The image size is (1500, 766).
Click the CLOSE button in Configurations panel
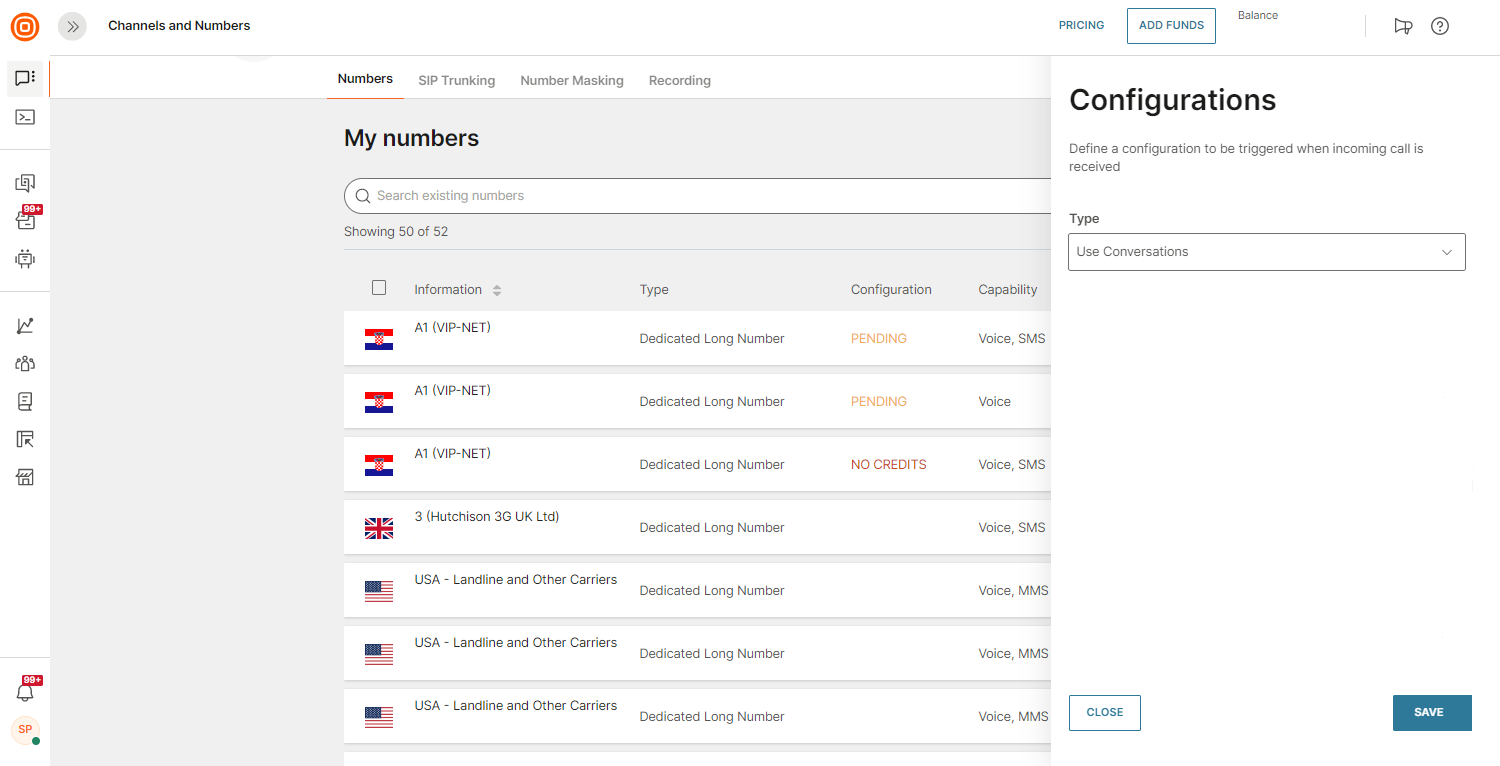(1104, 712)
